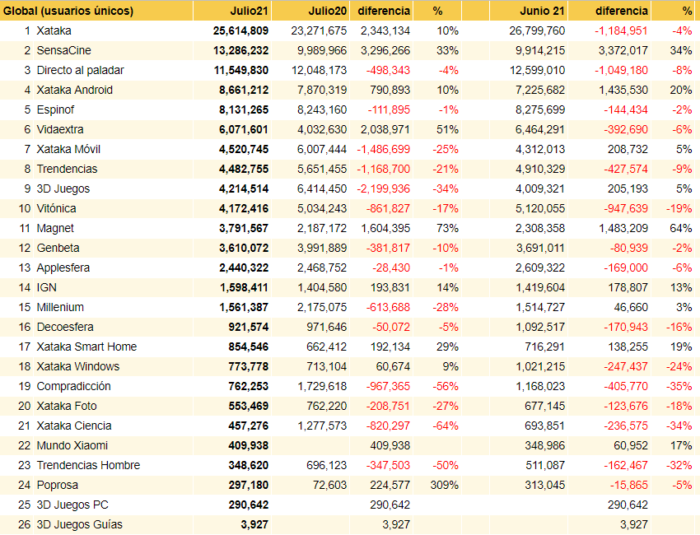Select the 'Decoesfera' row label

click(x=65, y=327)
